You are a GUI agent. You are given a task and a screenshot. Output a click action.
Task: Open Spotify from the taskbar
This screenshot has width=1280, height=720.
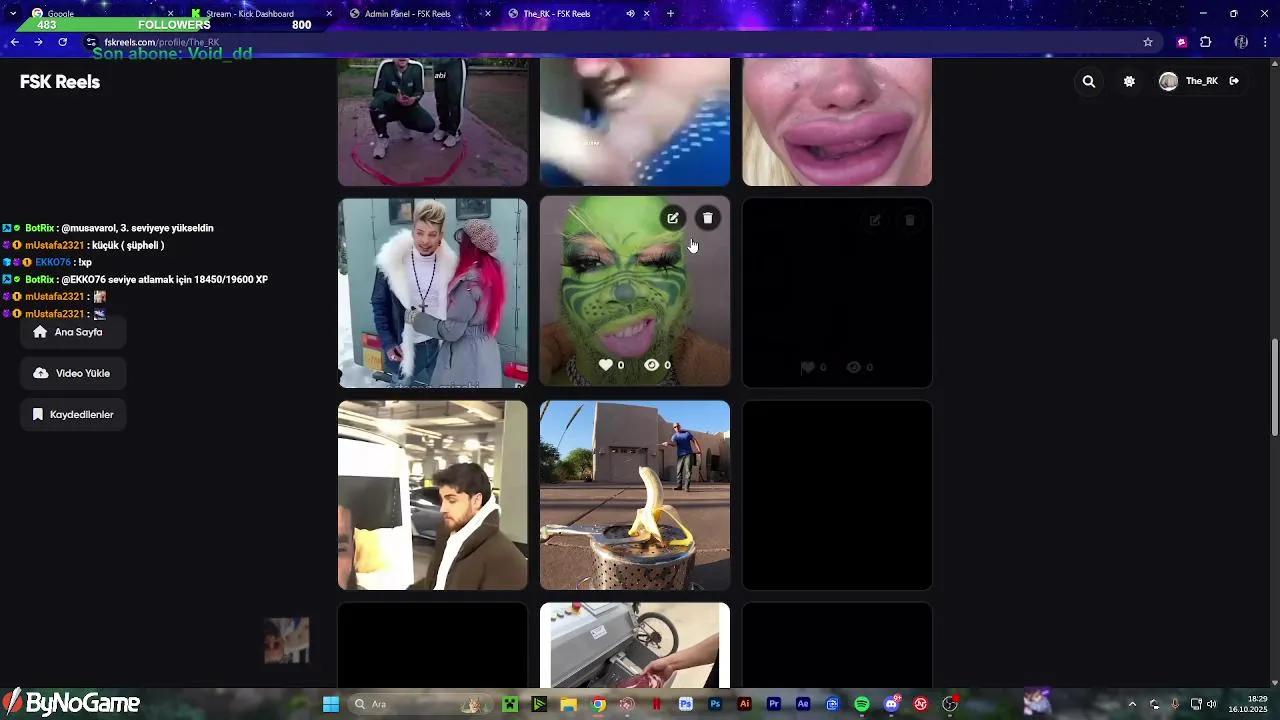coord(862,704)
